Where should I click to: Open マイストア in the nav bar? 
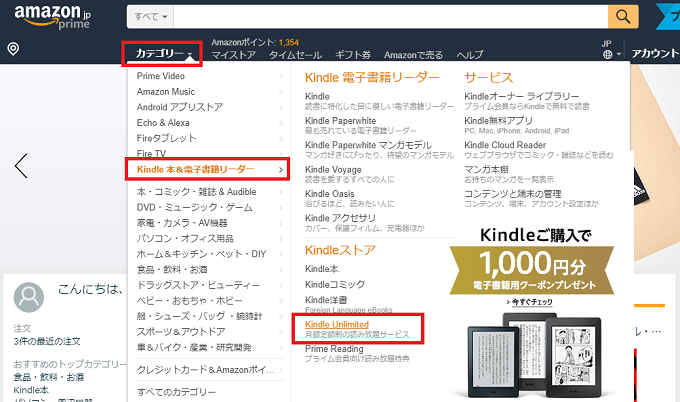[x=233, y=55]
